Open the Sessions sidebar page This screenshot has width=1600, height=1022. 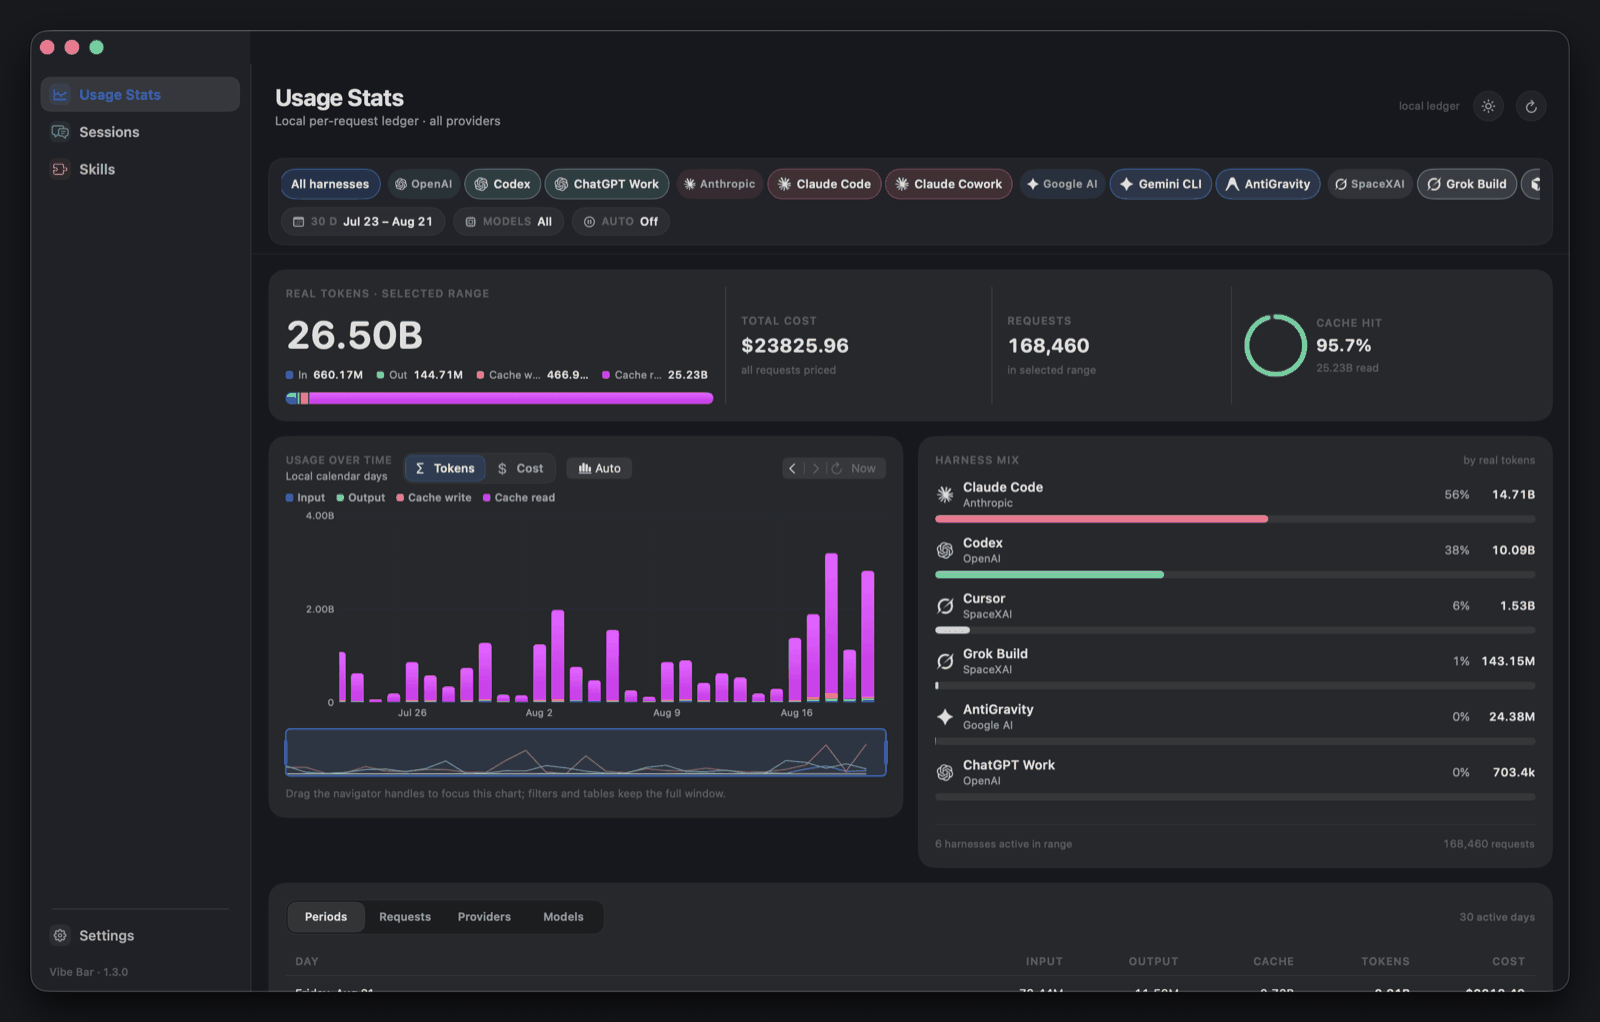pyautogui.click(x=140, y=132)
